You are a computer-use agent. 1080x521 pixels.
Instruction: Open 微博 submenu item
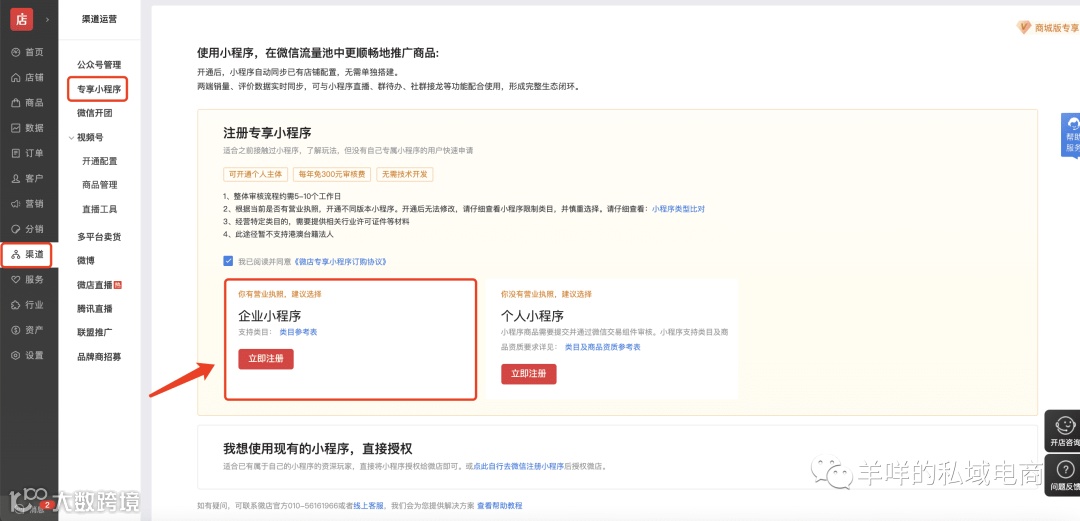(x=86, y=260)
